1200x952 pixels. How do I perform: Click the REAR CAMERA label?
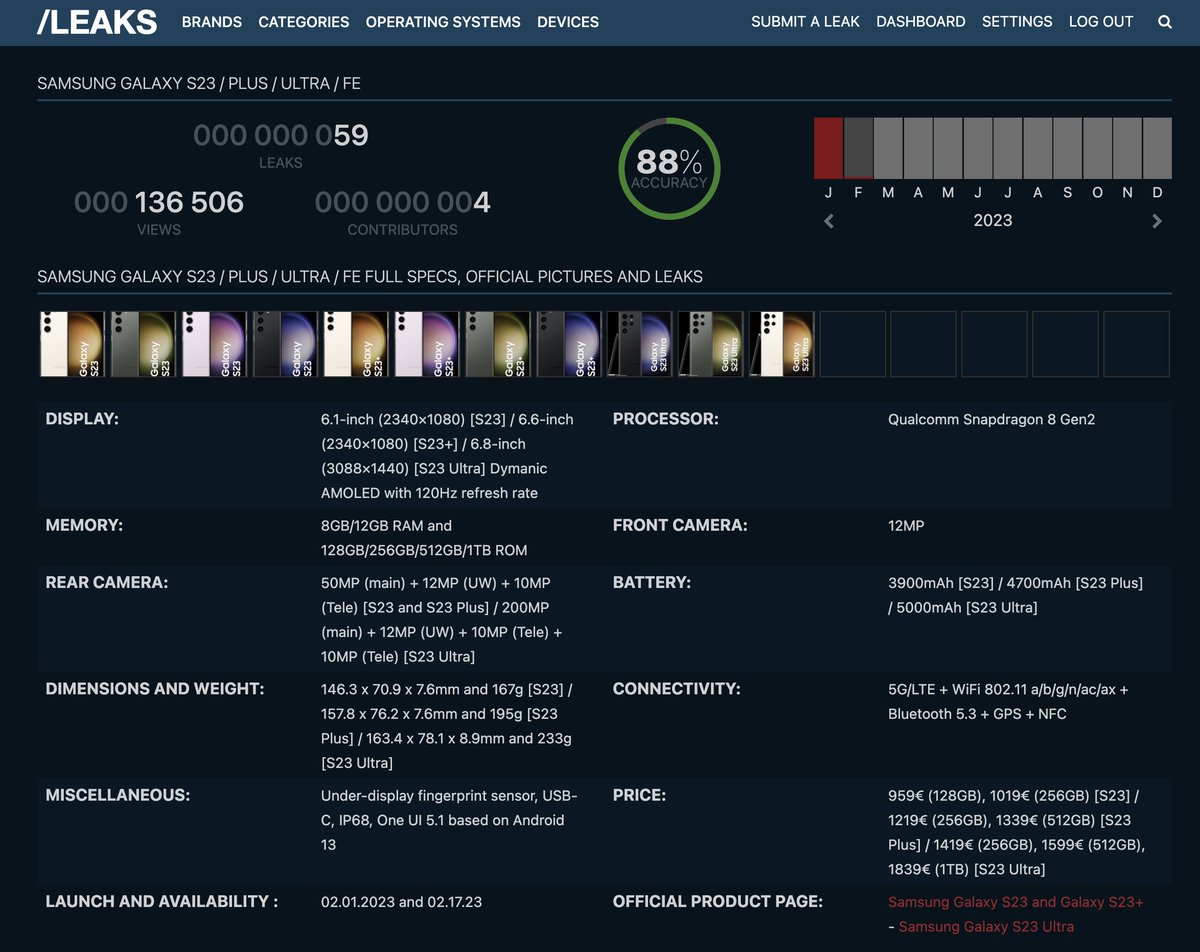[x=107, y=582]
